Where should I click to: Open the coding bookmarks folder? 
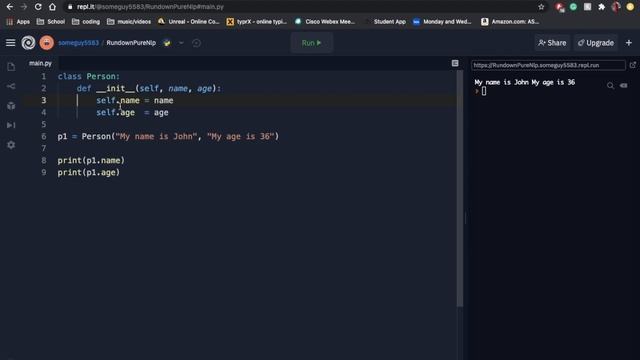[x=86, y=22]
